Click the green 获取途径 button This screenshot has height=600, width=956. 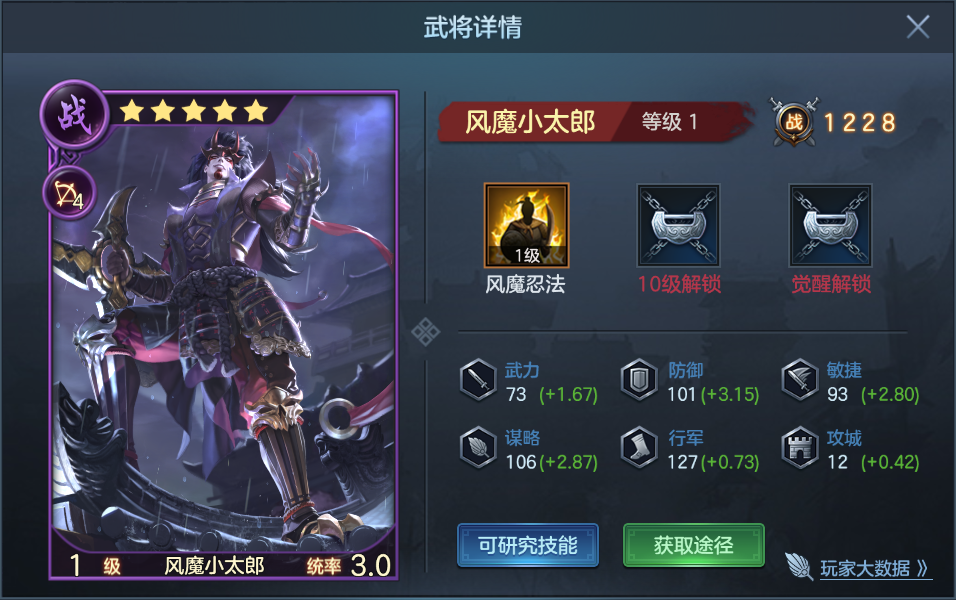694,546
